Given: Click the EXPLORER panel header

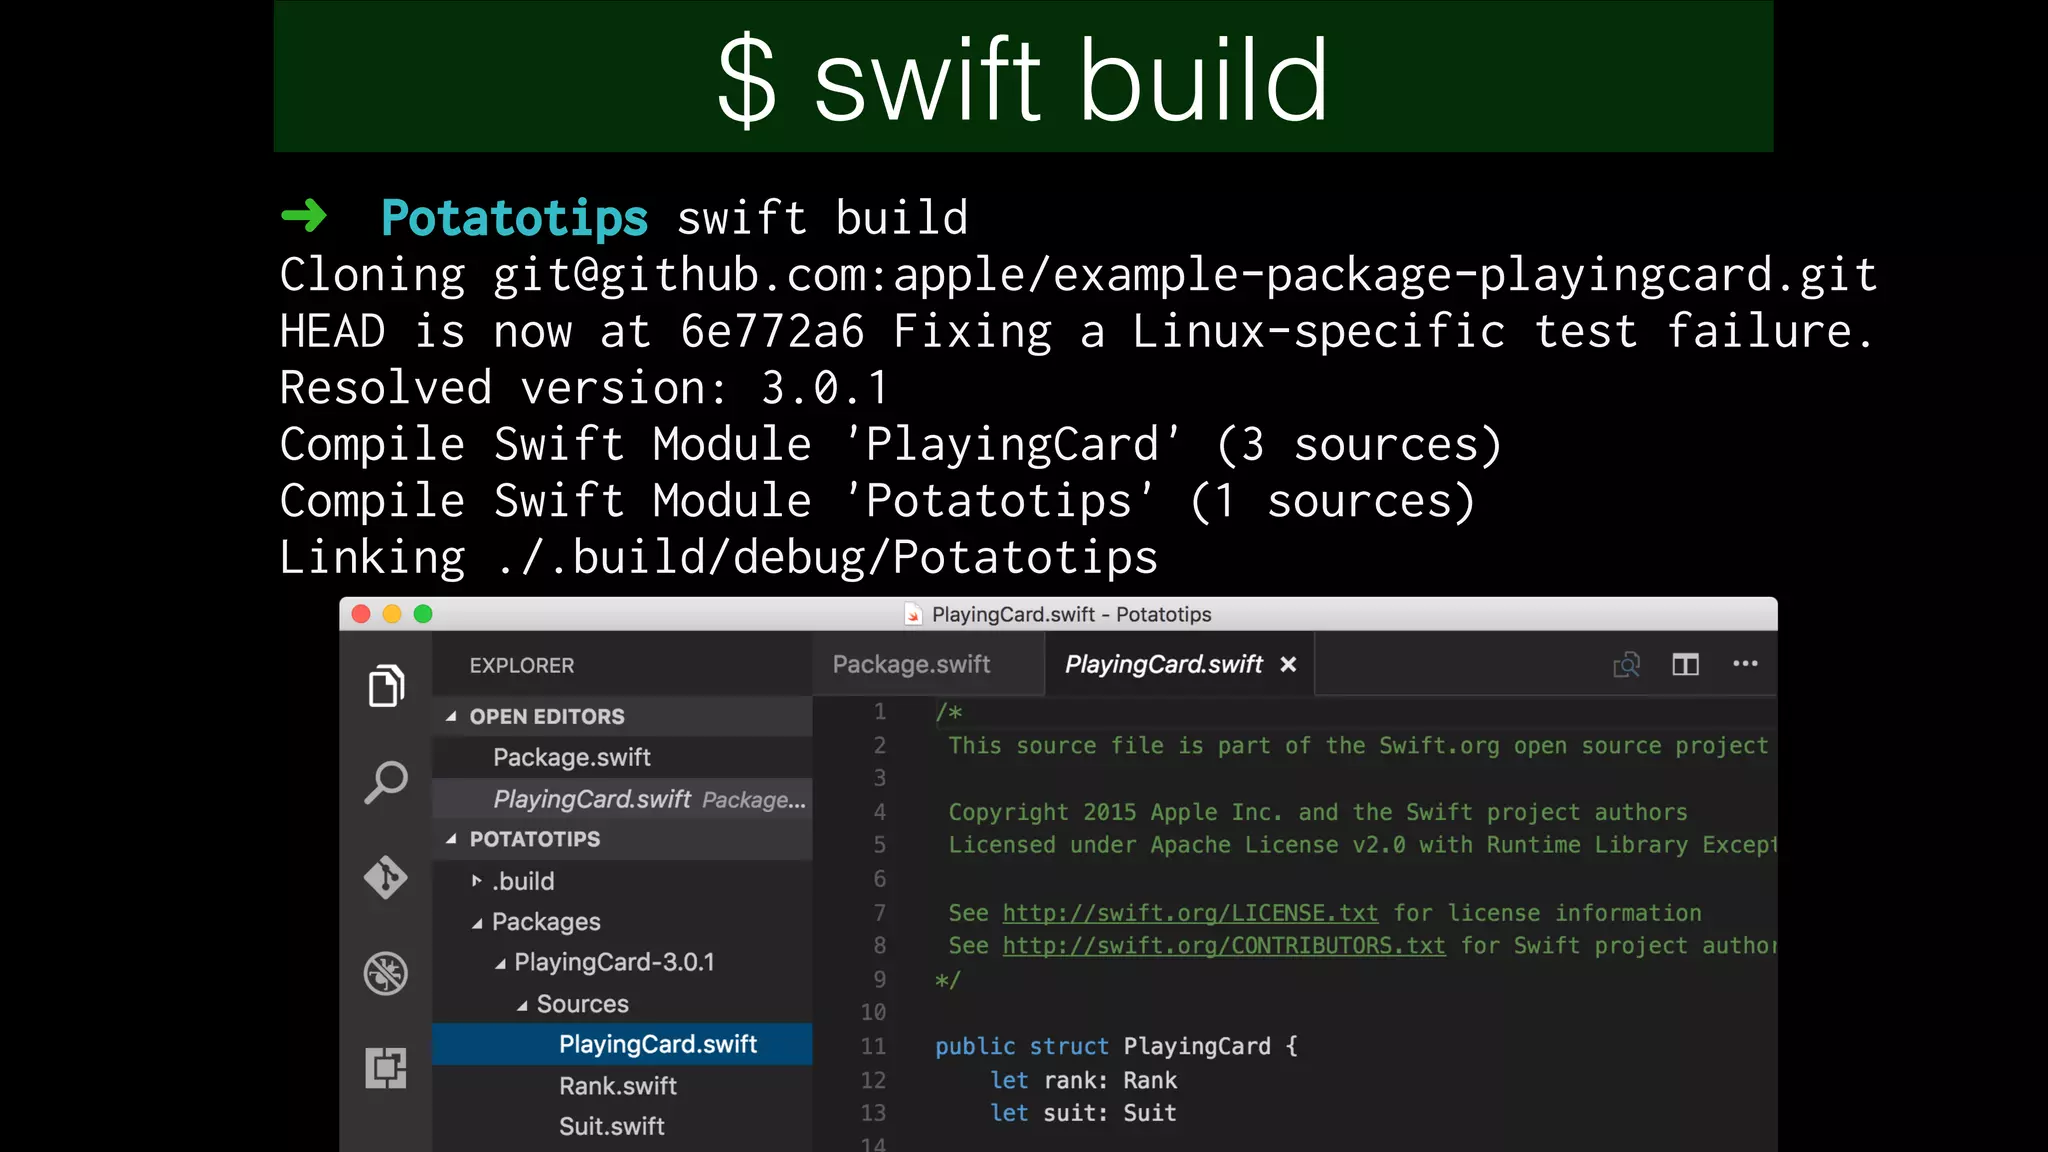Looking at the screenshot, I should (522, 665).
